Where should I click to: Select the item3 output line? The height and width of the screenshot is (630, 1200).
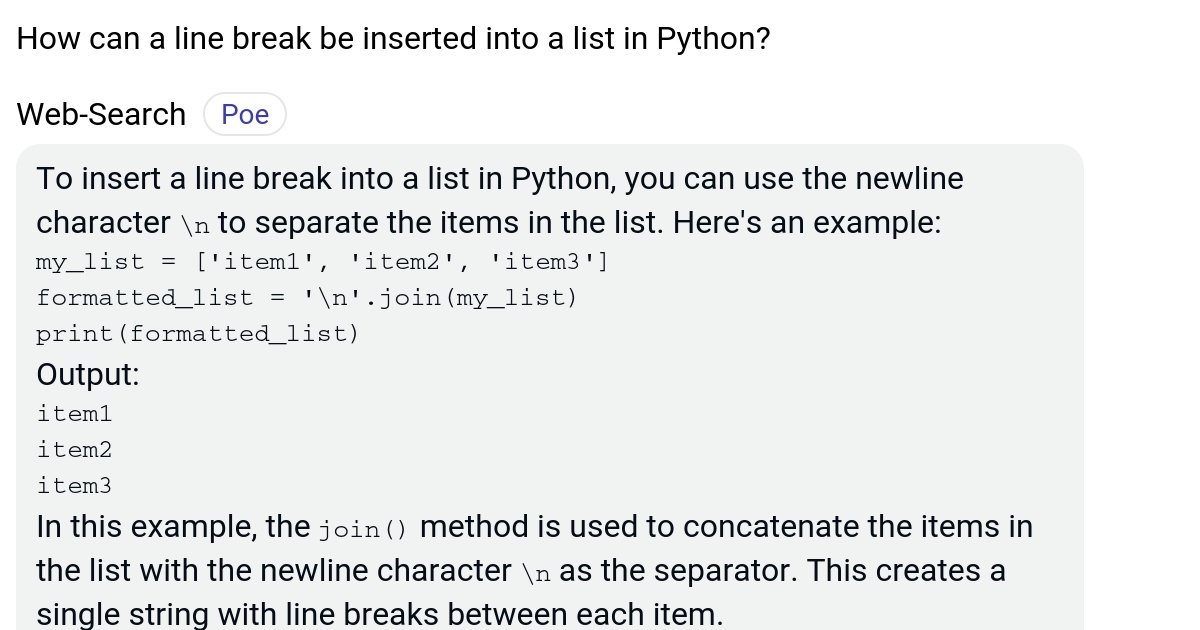(74, 485)
